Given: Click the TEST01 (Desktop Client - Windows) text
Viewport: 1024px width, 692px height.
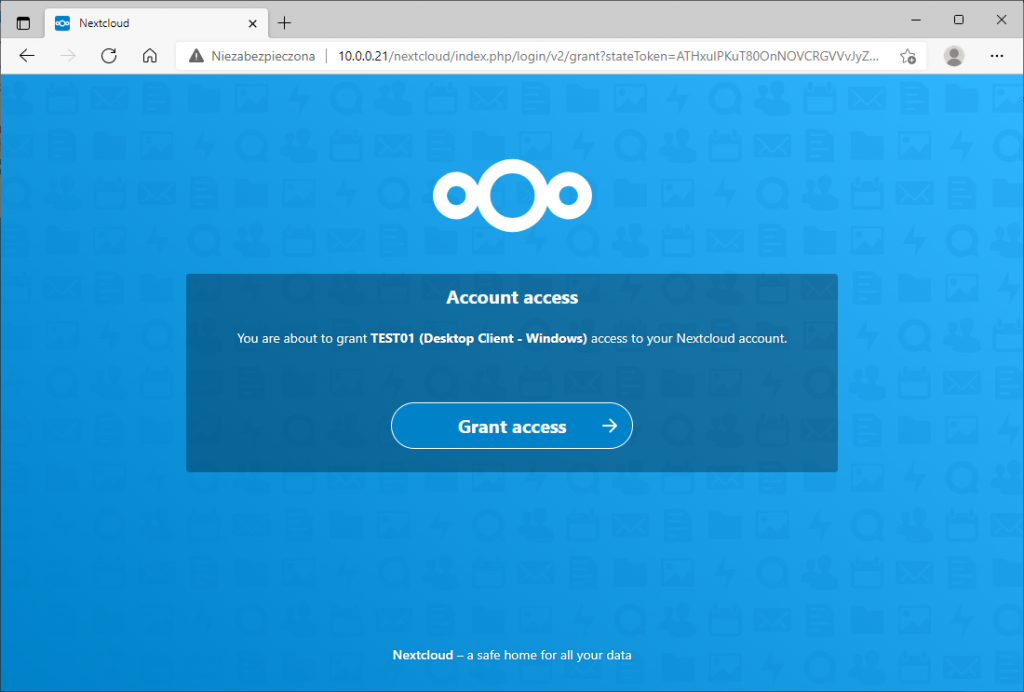Looking at the screenshot, I should tap(479, 338).
